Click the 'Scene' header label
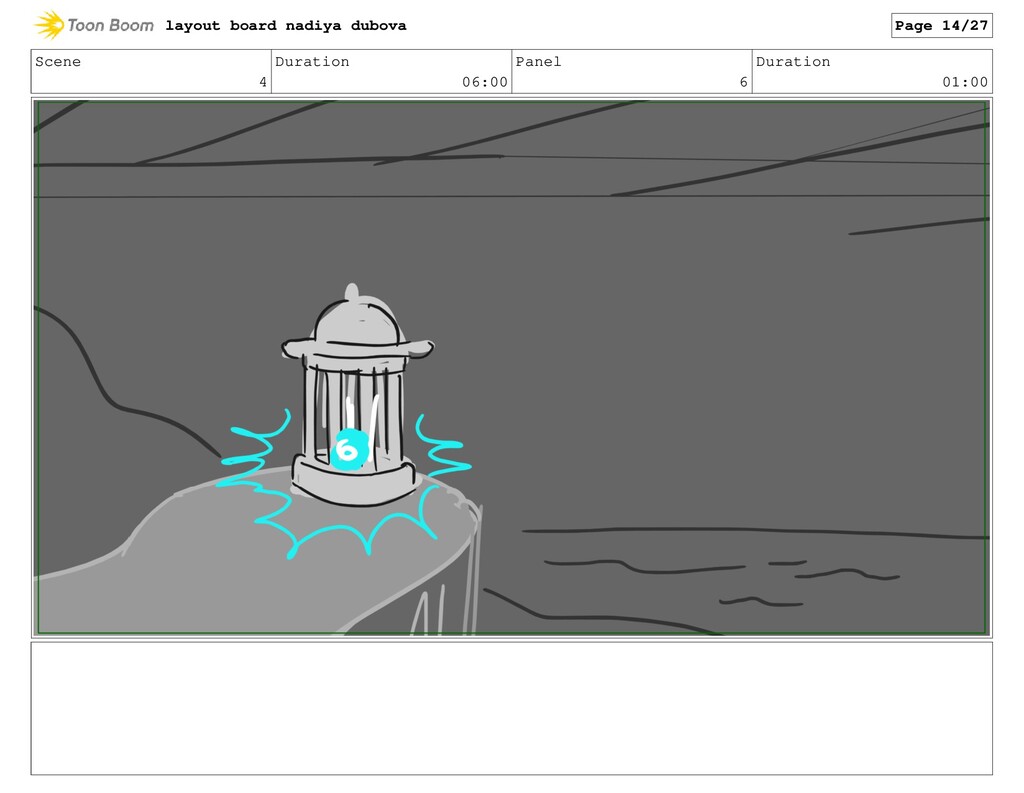 [x=58, y=61]
